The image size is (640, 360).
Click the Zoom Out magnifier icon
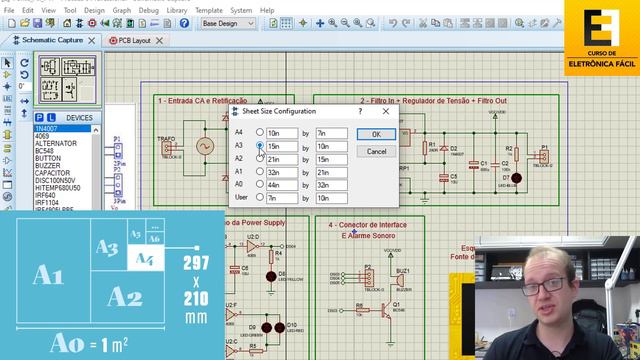[345, 23]
